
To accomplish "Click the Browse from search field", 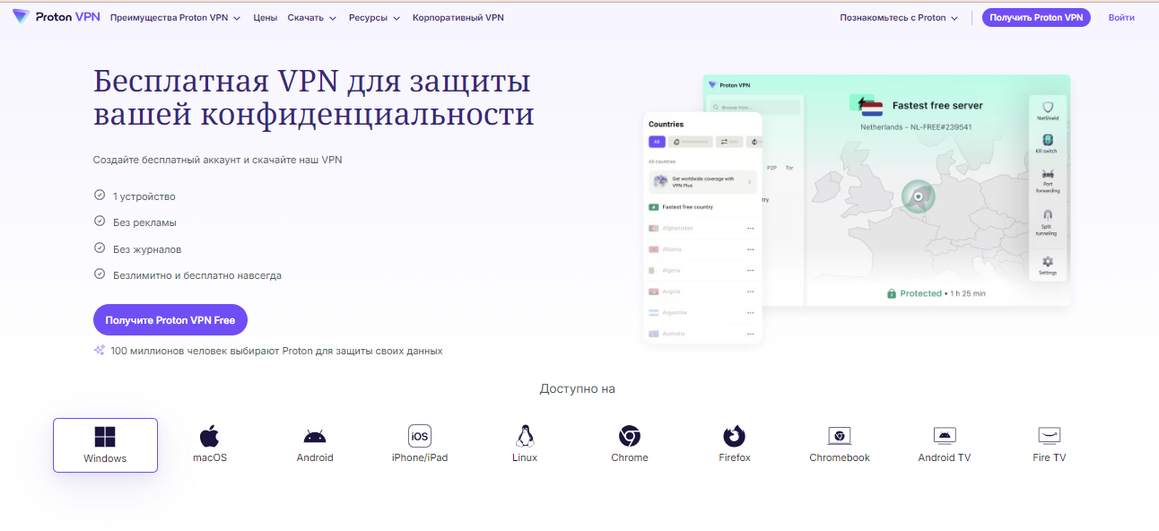I will [x=754, y=107].
